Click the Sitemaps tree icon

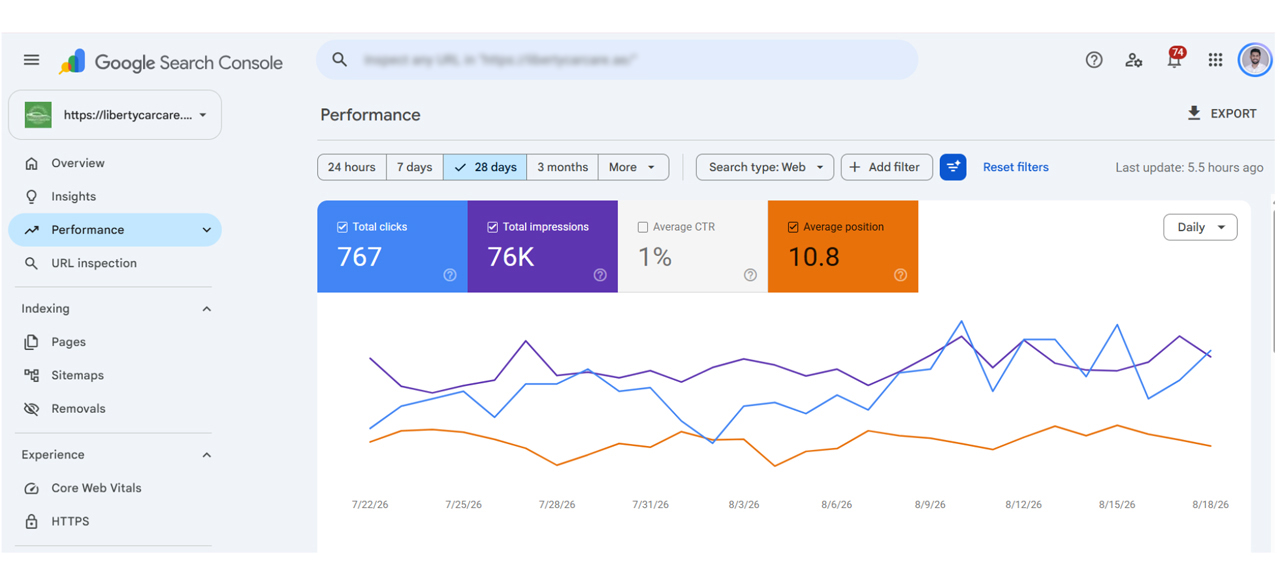tap(32, 375)
